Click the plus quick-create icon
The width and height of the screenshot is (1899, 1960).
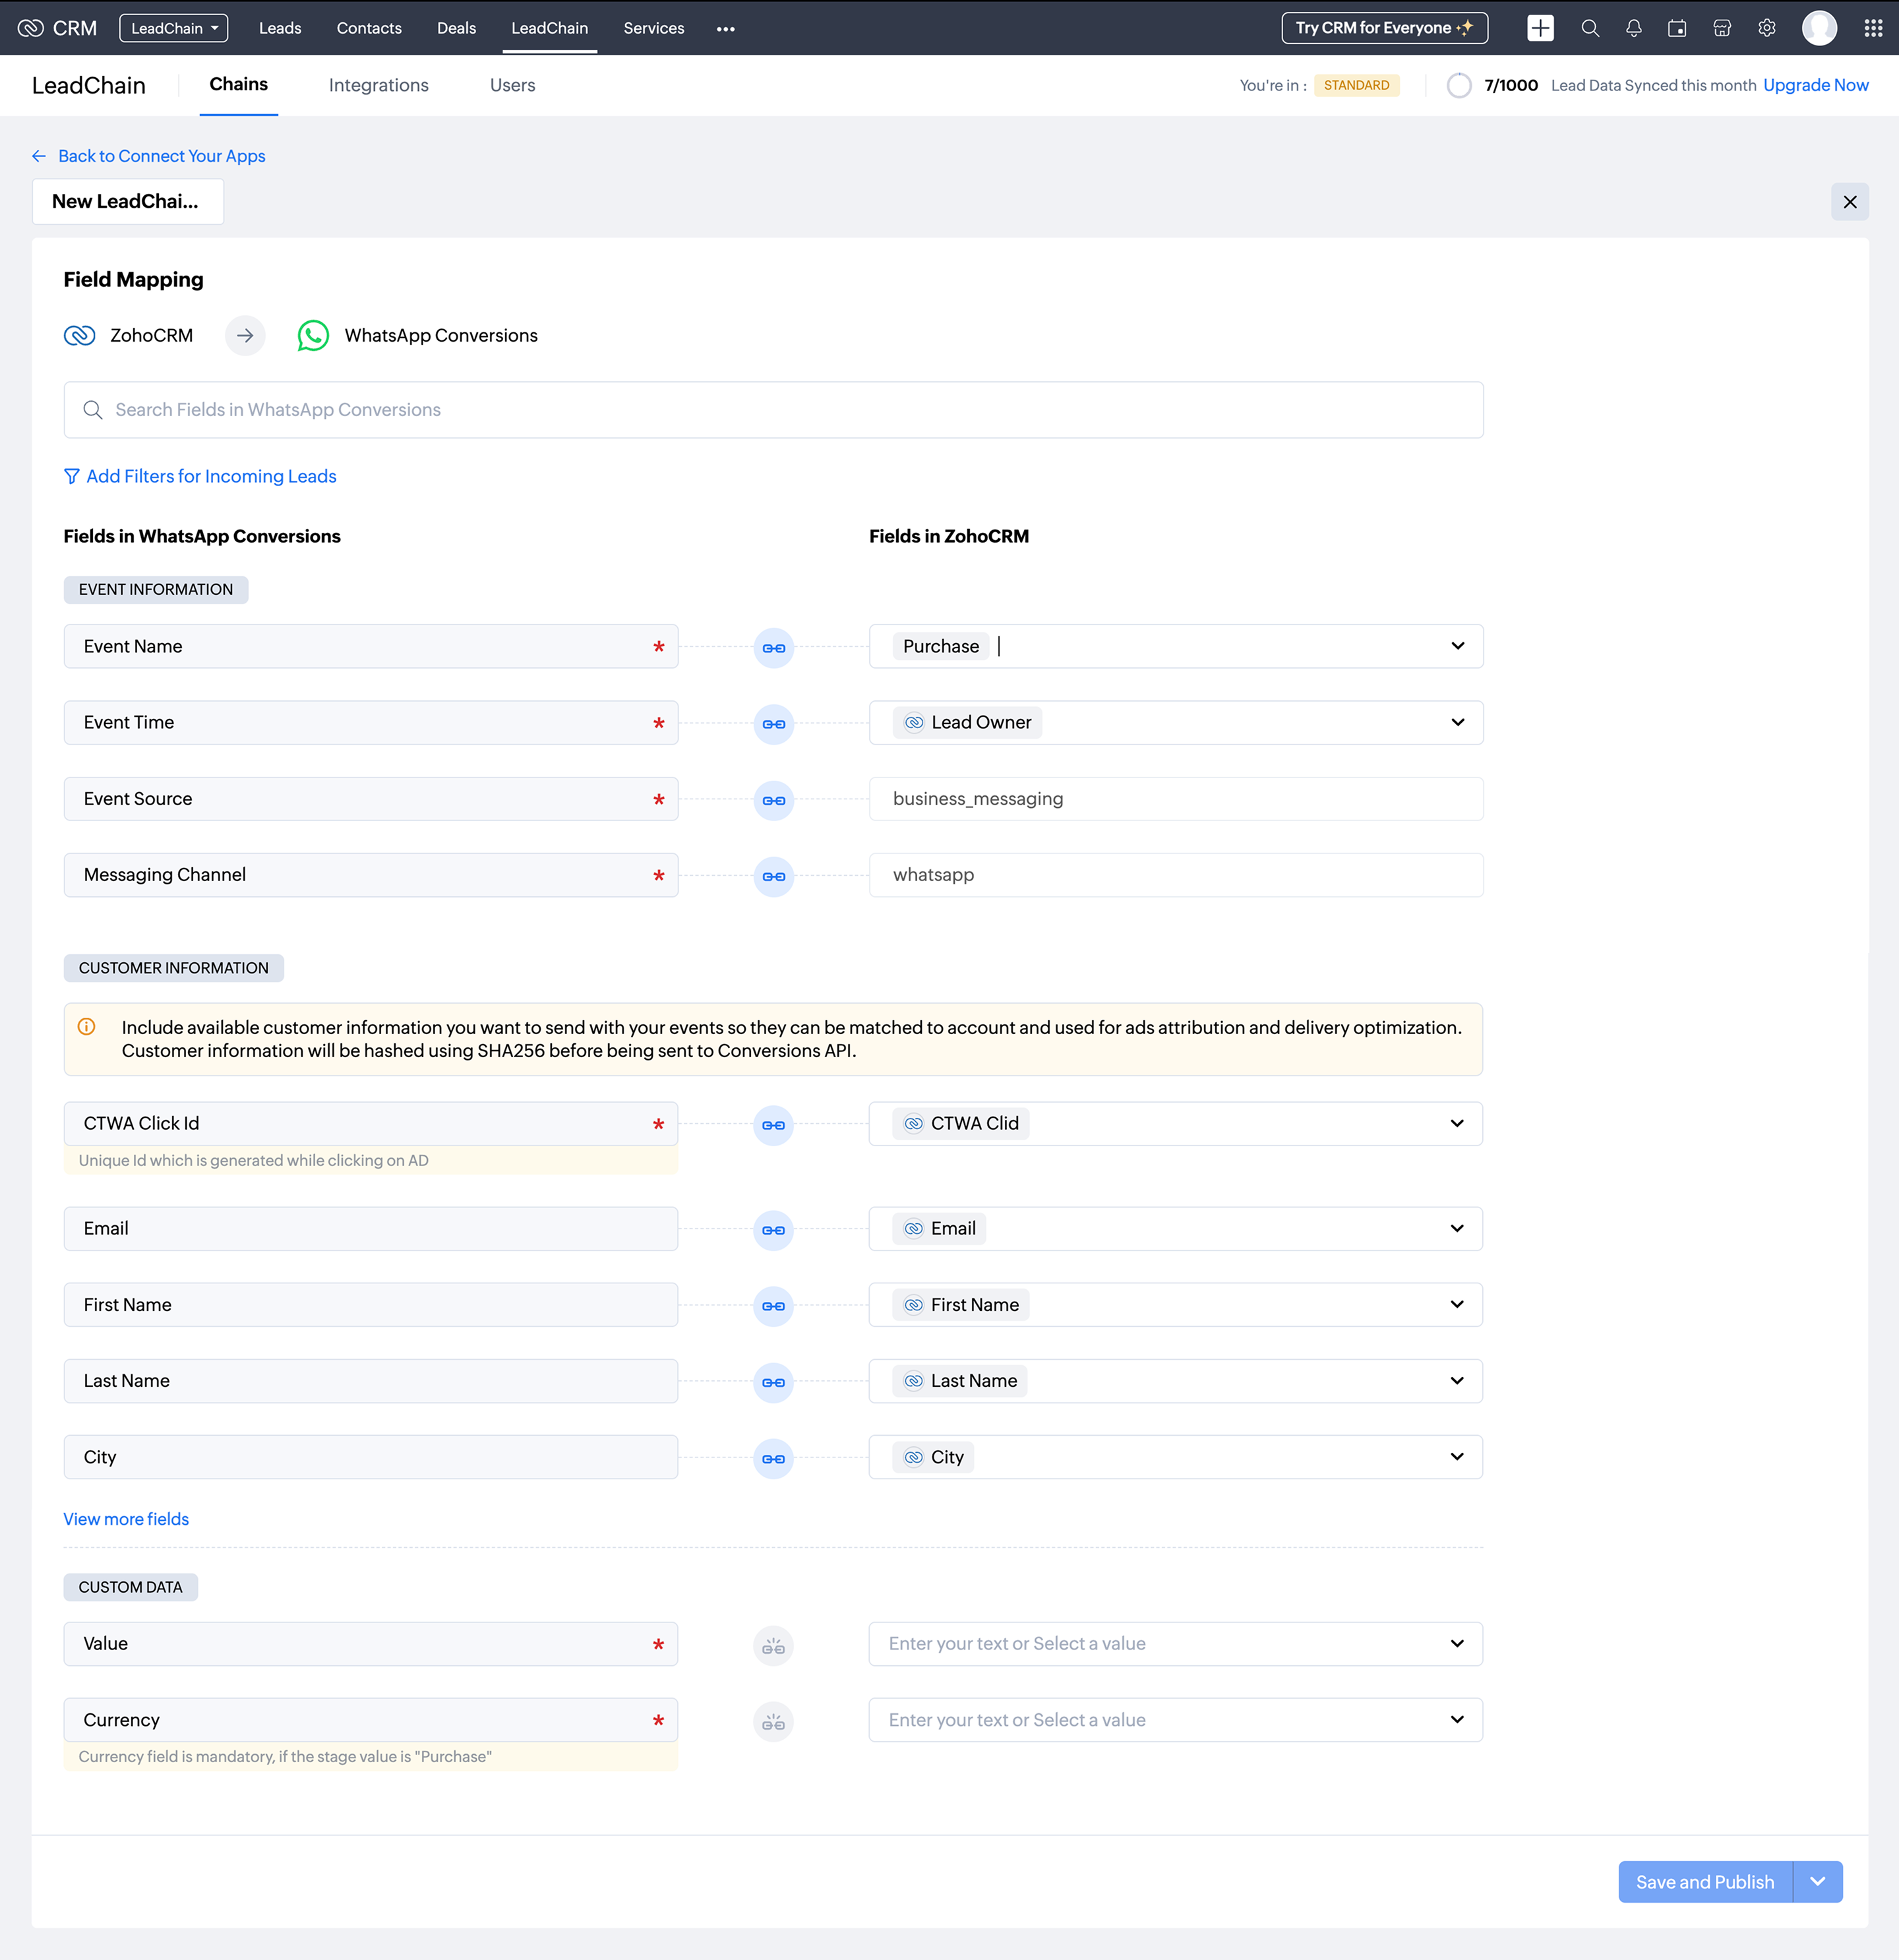click(1540, 28)
